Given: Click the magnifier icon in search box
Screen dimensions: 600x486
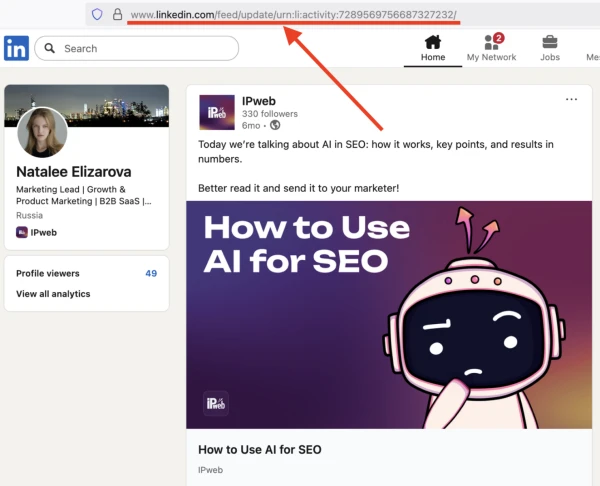Looking at the screenshot, I should click(50, 48).
